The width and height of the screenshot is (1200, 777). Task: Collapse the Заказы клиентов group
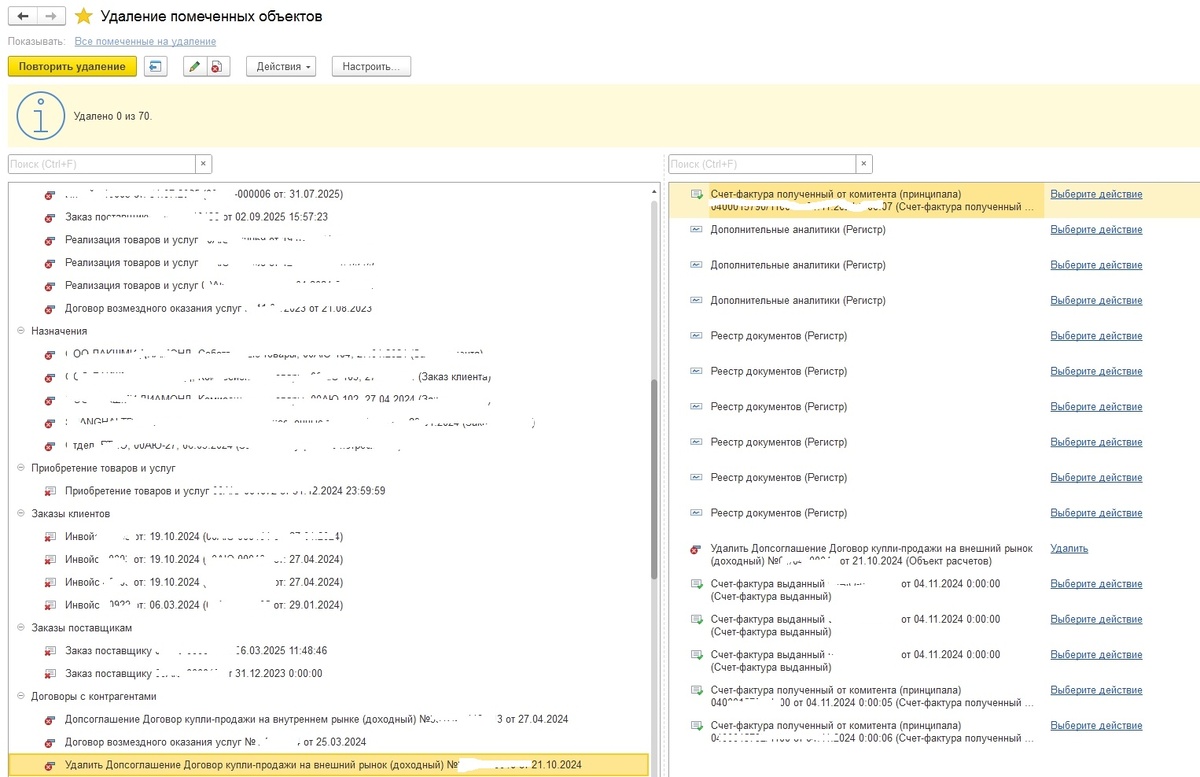pyautogui.click(x=22, y=514)
